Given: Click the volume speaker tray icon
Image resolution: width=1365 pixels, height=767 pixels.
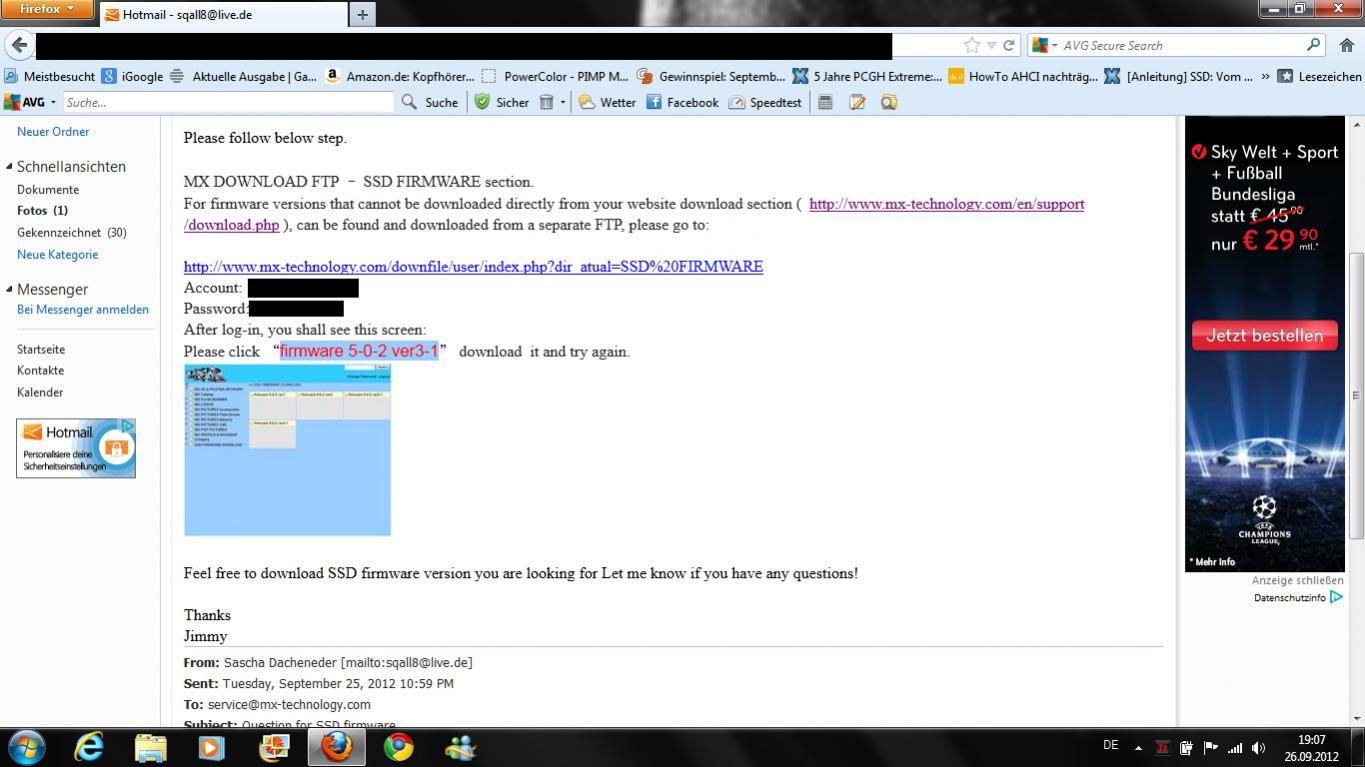Looking at the screenshot, I should [x=1258, y=747].
